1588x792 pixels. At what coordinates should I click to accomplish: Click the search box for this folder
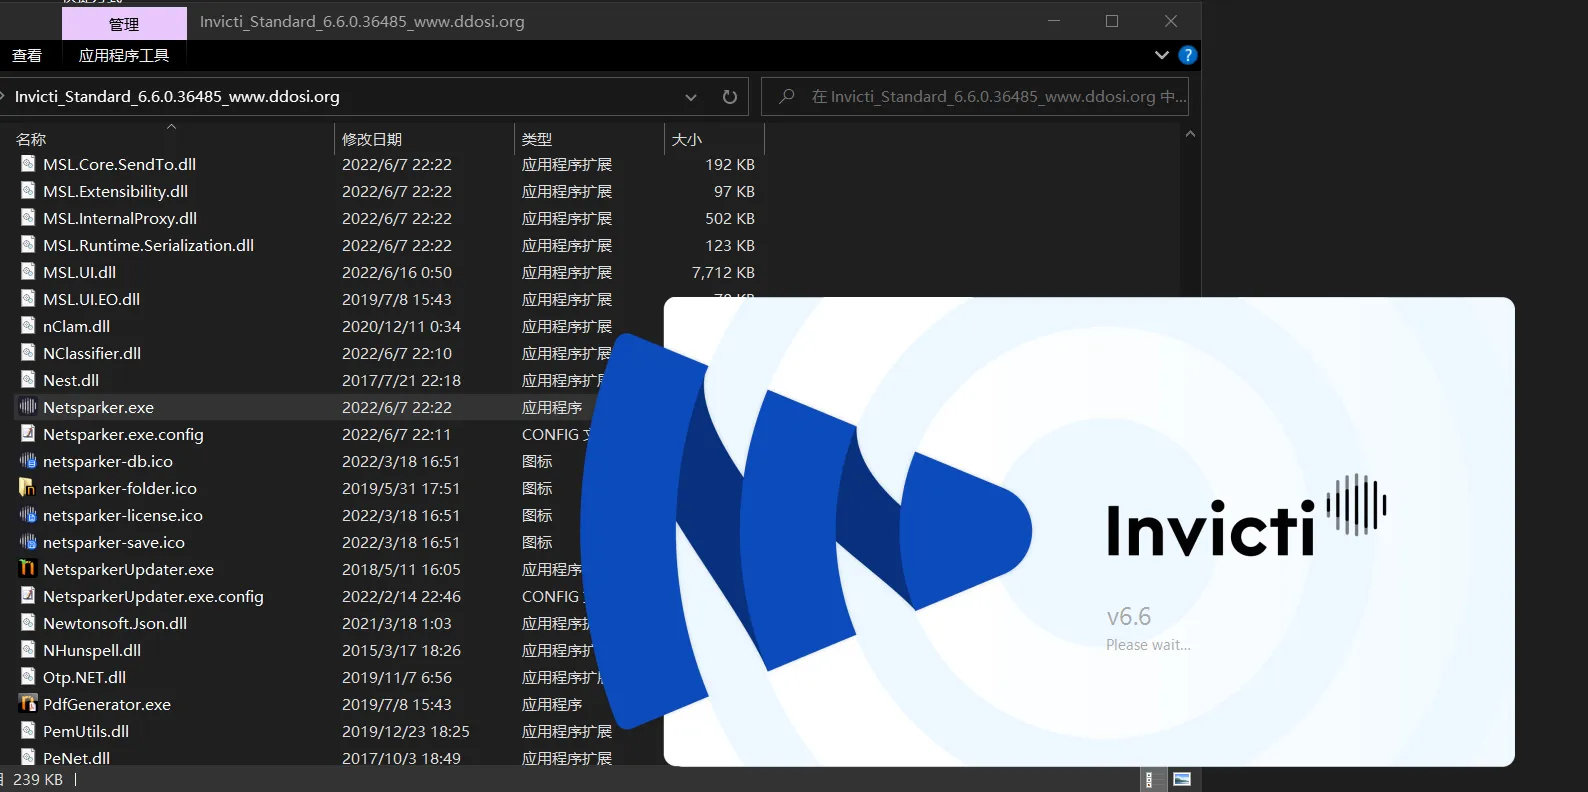point(975,97)
